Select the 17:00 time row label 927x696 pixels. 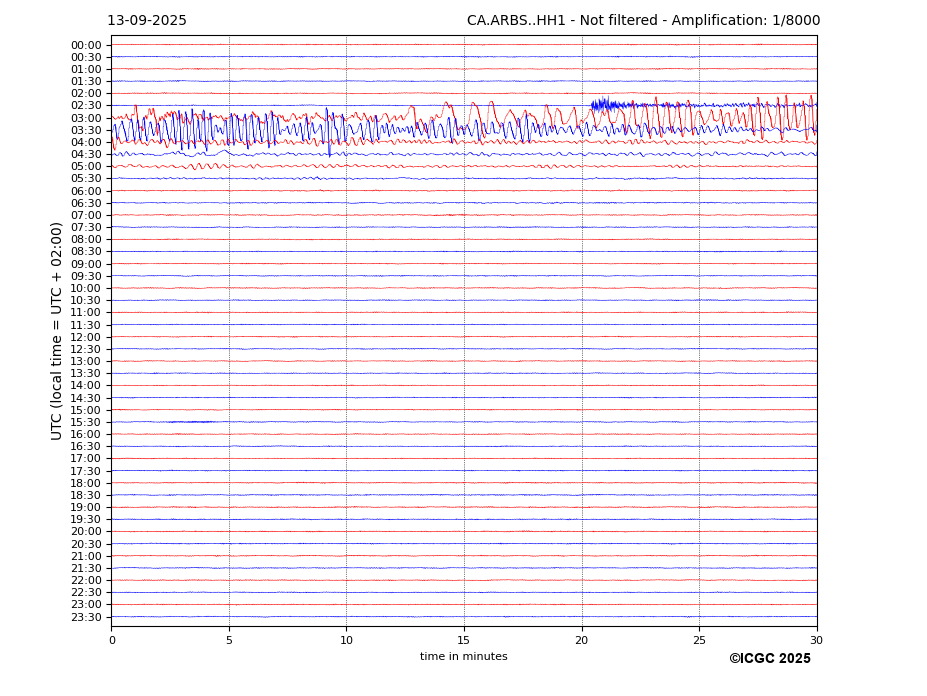86,459
